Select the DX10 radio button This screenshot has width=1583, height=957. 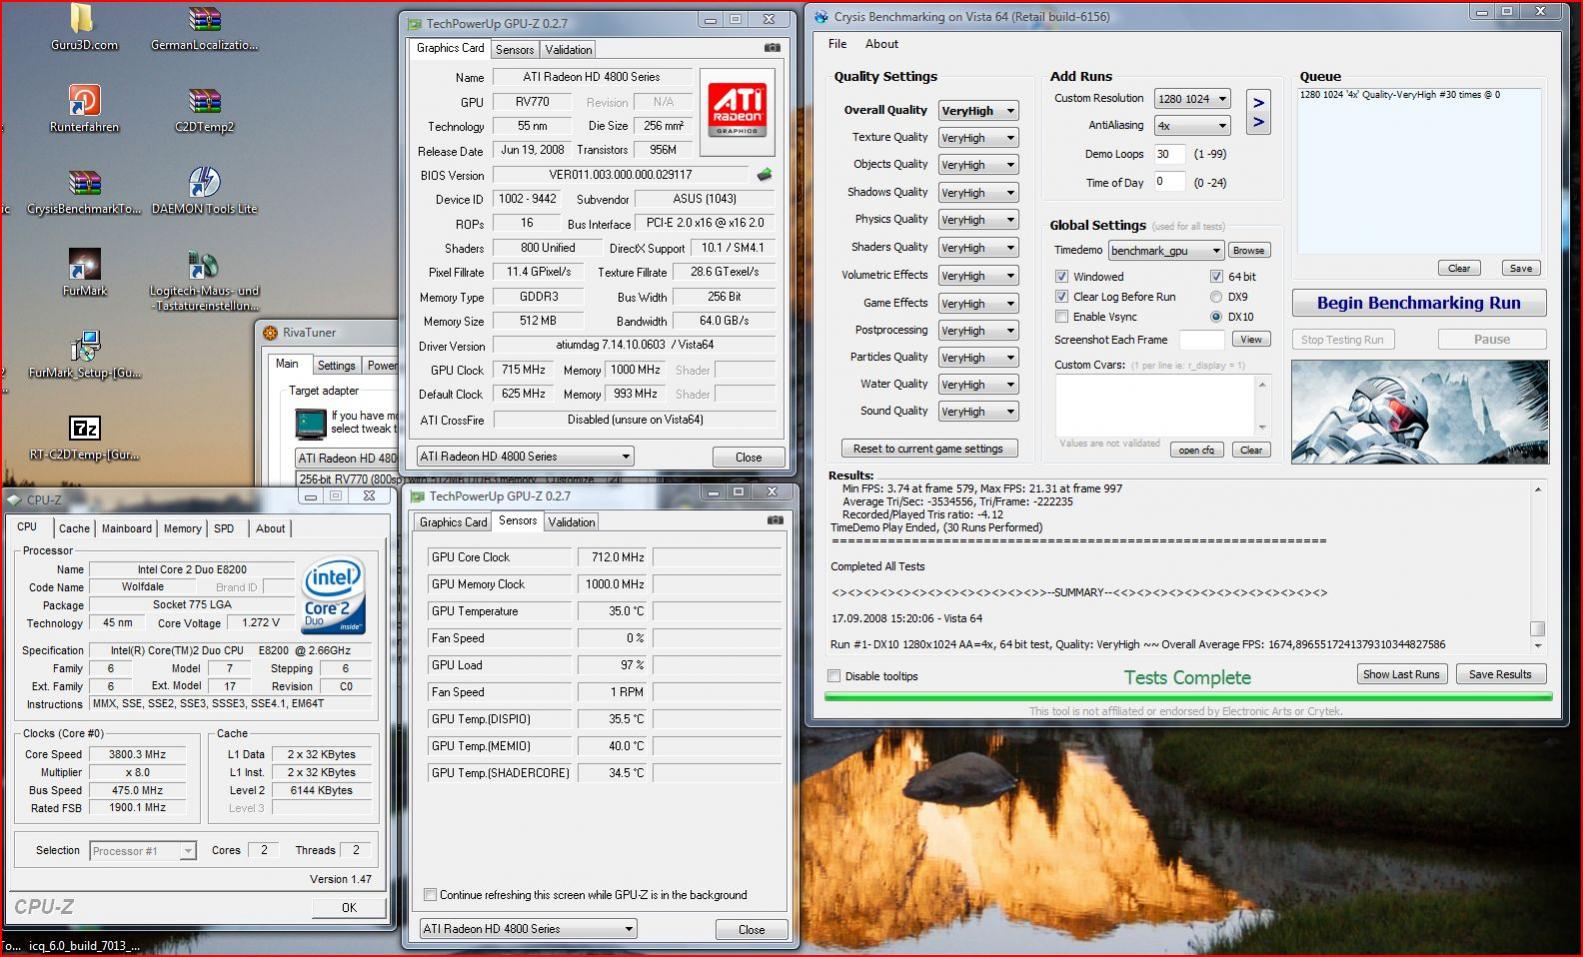tap(1216, 316)
